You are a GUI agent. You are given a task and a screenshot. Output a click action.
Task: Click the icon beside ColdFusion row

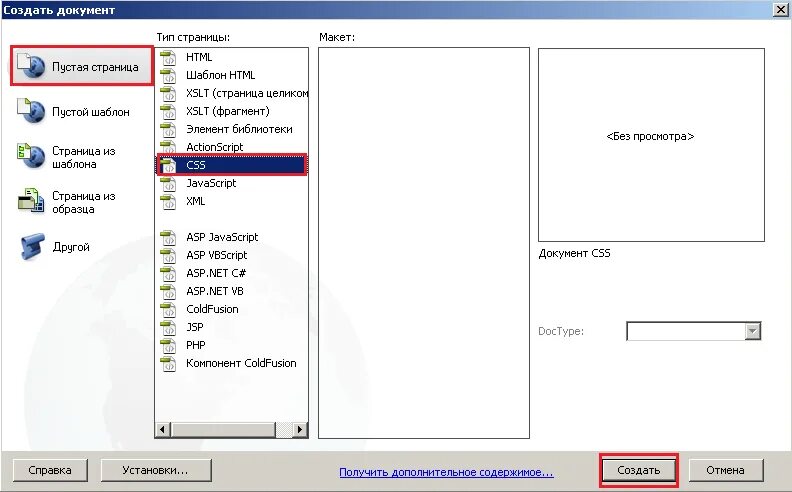pyautogui.click(x=168, y=309)
